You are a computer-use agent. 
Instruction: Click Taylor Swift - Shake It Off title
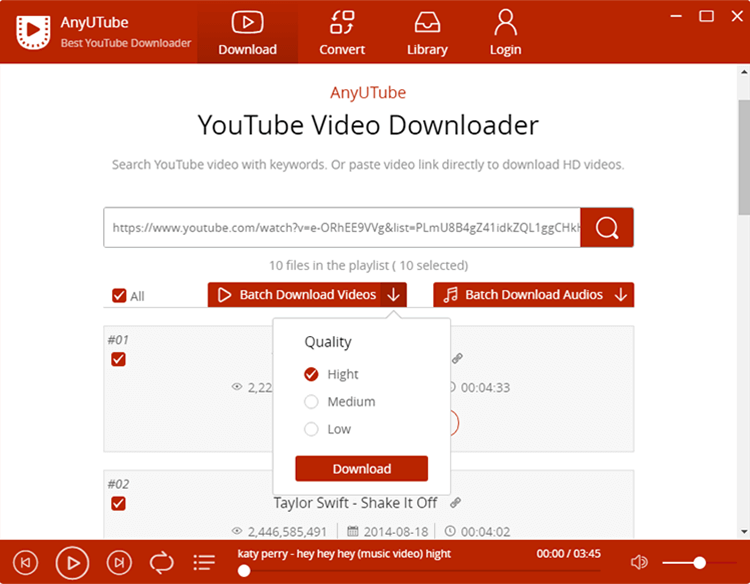(355, 503)
